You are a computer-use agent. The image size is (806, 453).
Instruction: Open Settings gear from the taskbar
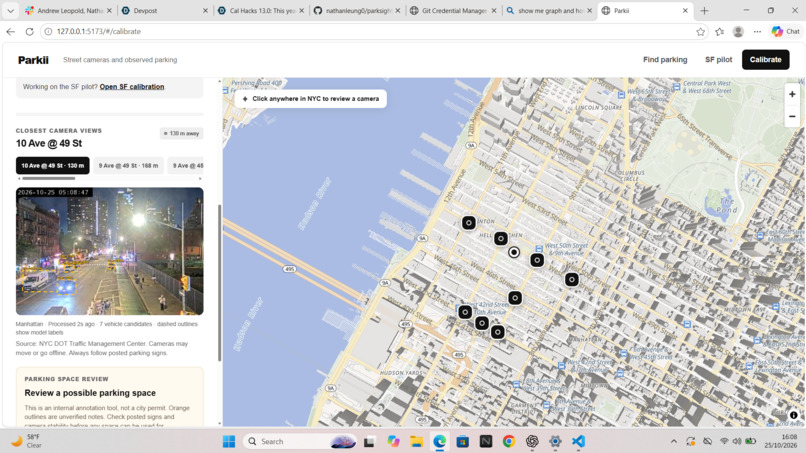click(555, 441)
